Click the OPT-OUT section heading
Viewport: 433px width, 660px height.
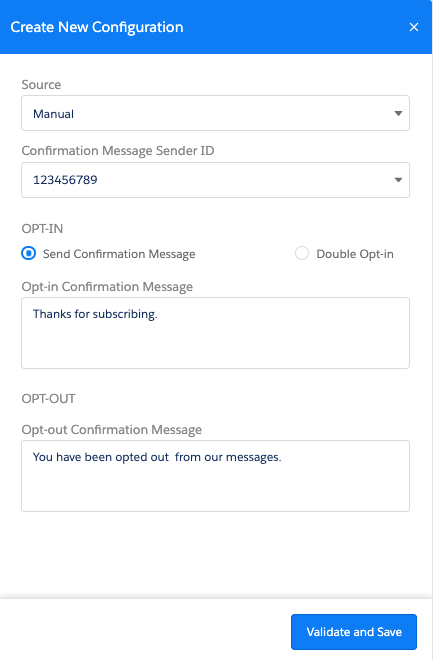[48, 399]
